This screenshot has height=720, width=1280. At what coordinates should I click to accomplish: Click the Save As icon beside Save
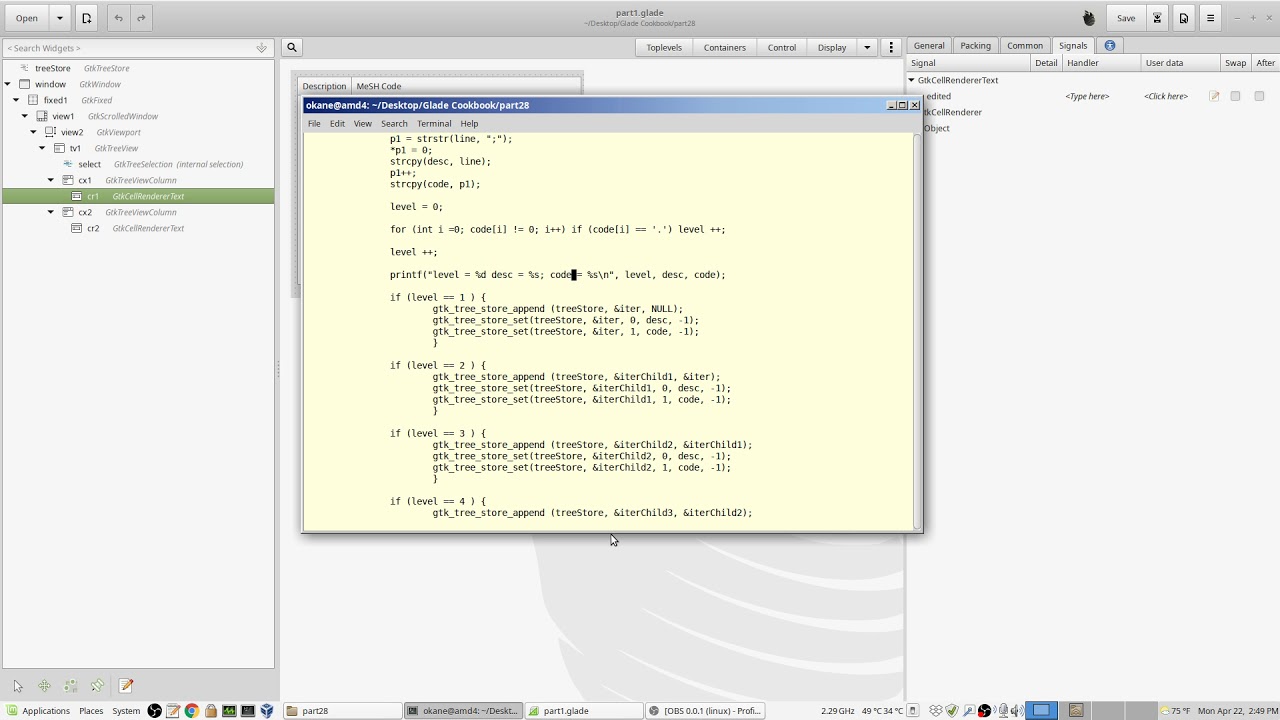[x=1157, y=18]
